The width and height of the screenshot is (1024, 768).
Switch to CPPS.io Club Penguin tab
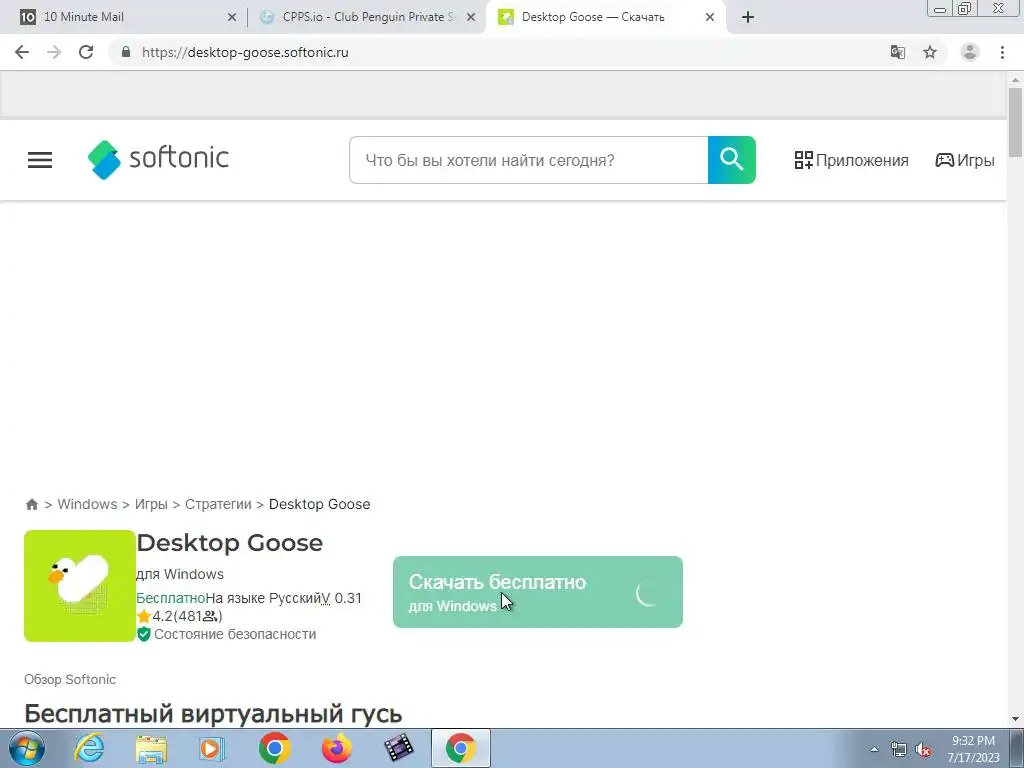coord(367,17)
